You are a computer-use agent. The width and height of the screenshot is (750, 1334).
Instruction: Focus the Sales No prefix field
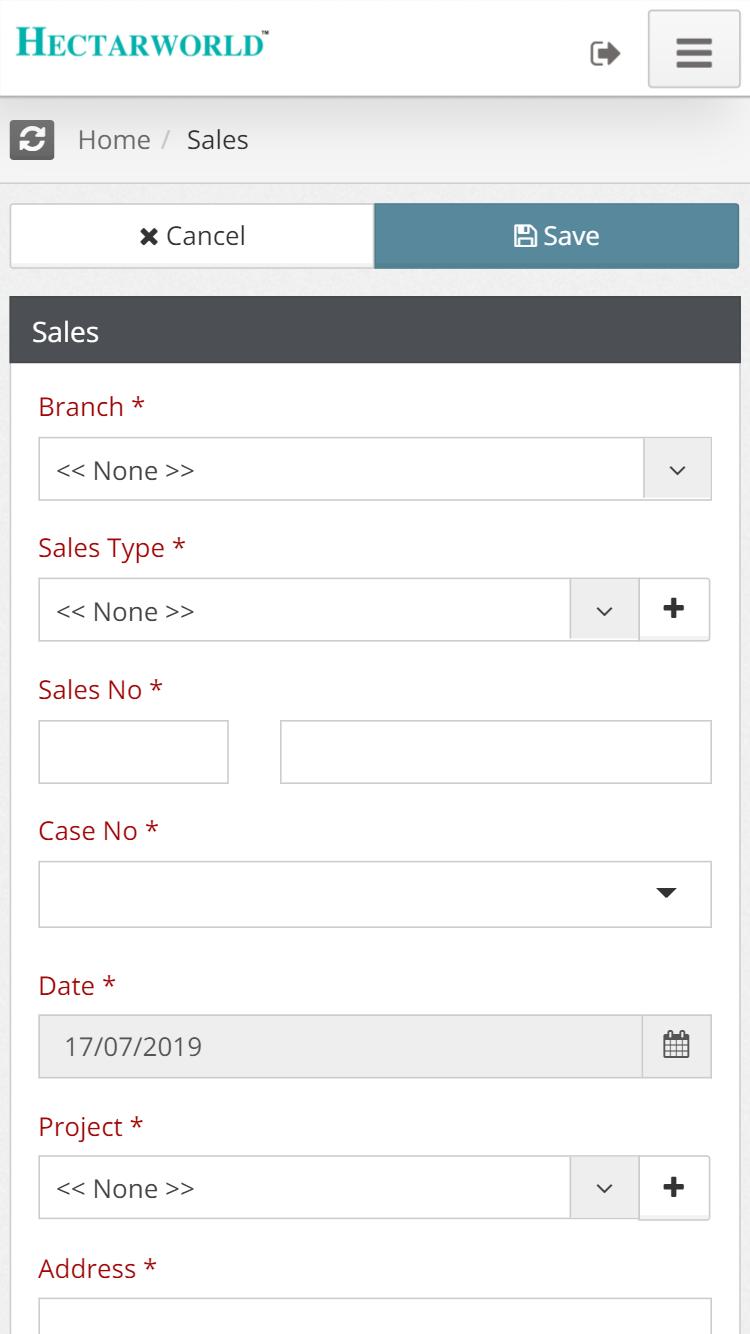[134, 752]
